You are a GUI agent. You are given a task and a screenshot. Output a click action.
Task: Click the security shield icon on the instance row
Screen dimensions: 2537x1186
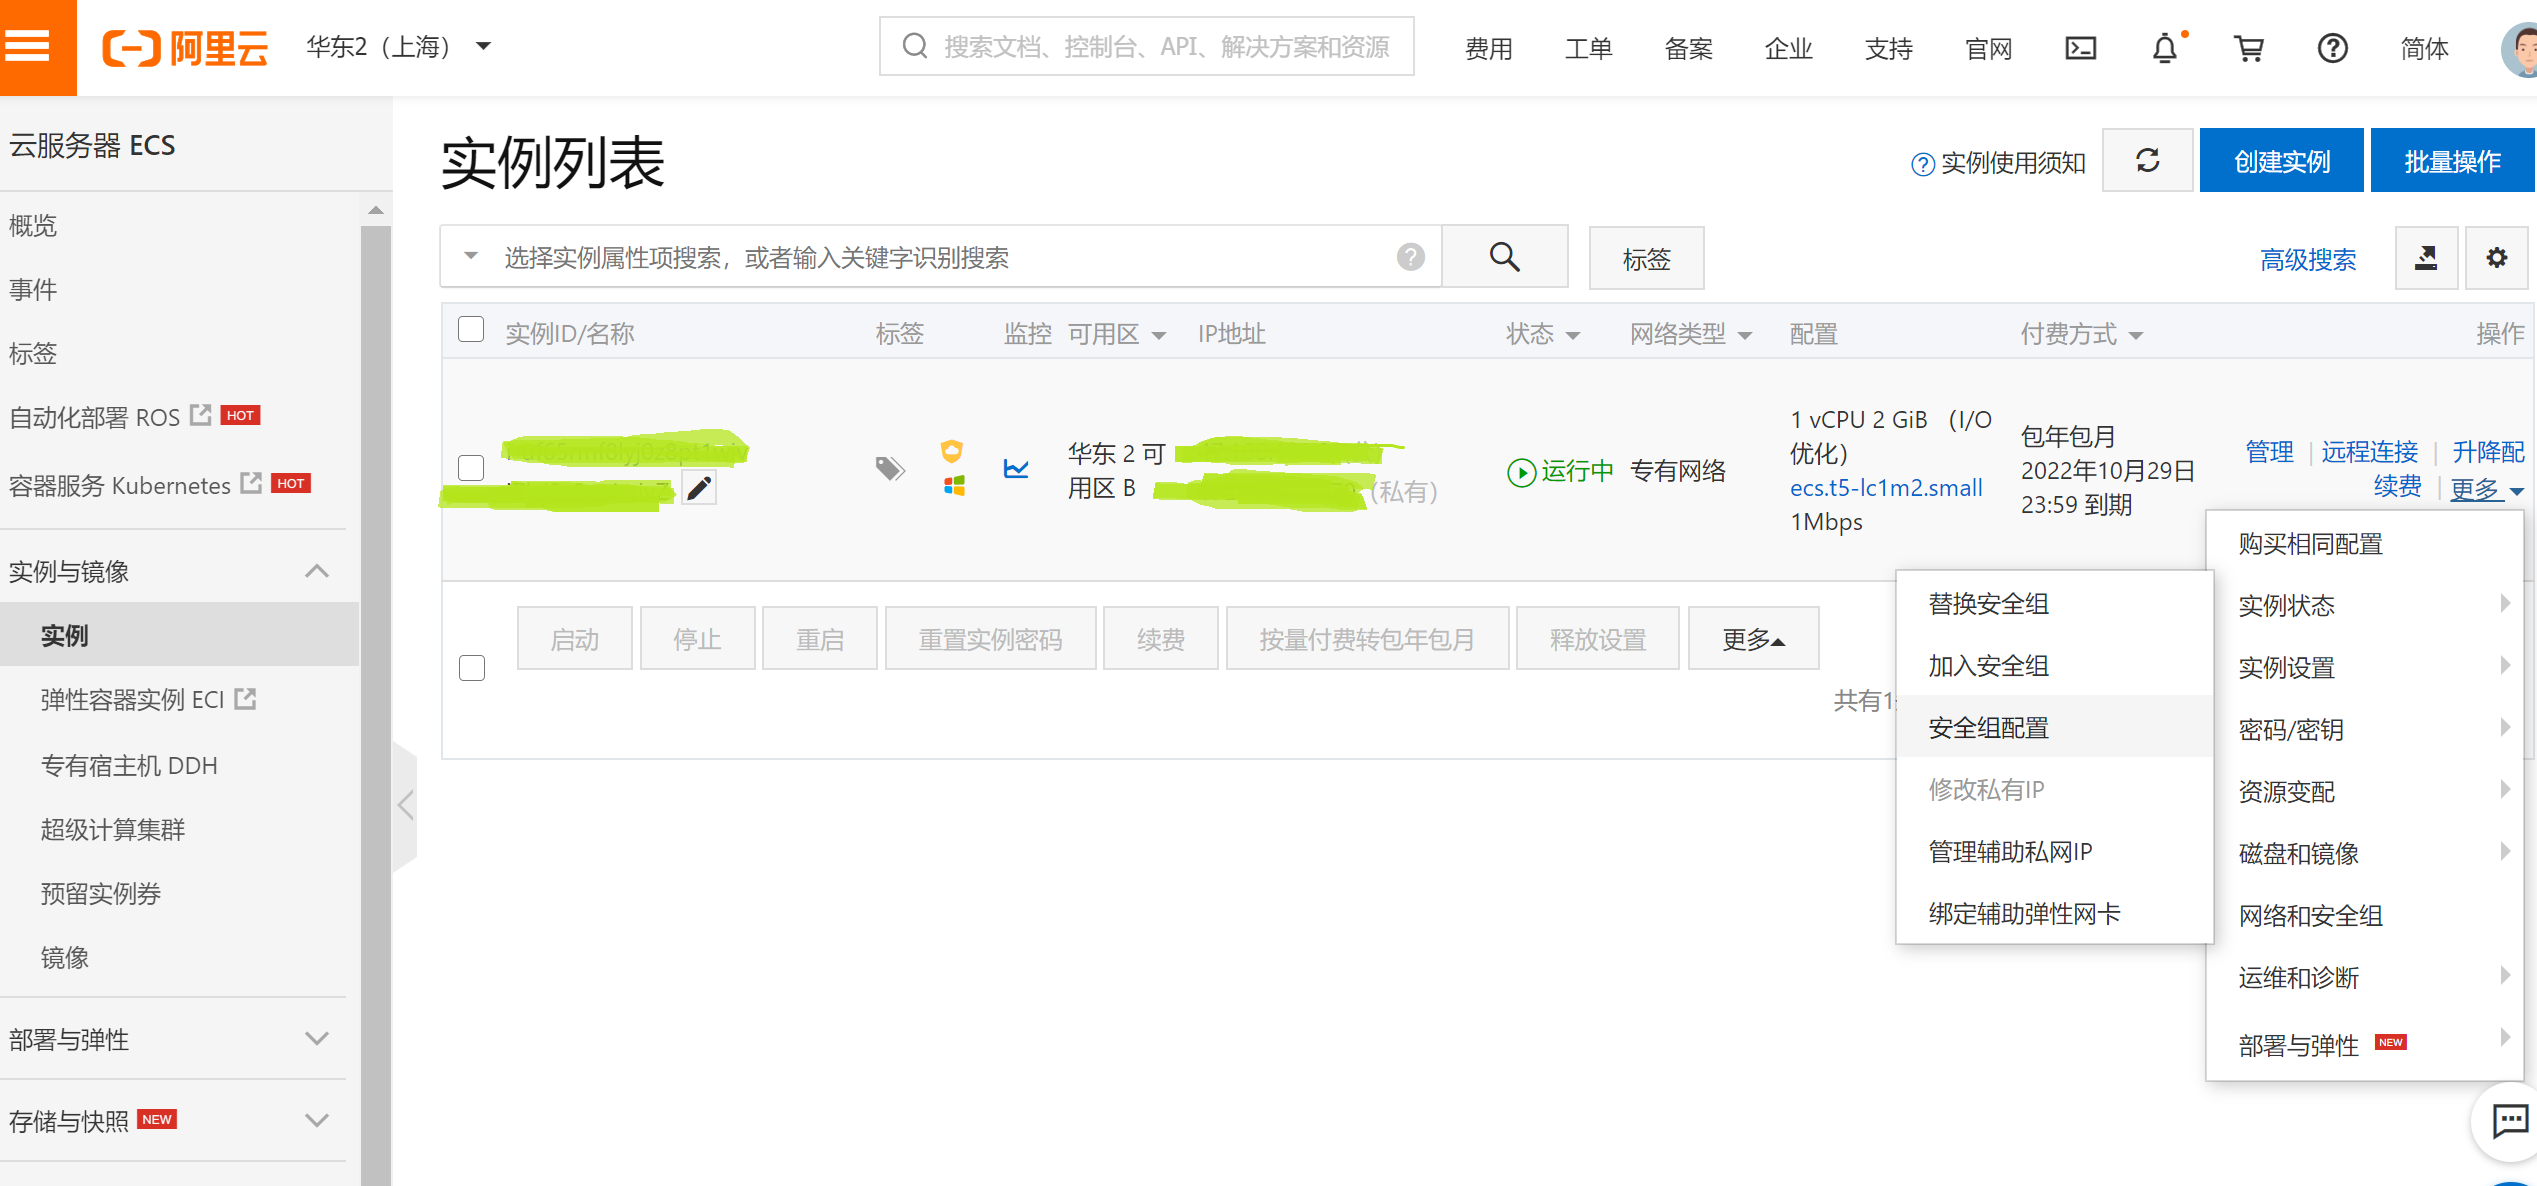952,451
